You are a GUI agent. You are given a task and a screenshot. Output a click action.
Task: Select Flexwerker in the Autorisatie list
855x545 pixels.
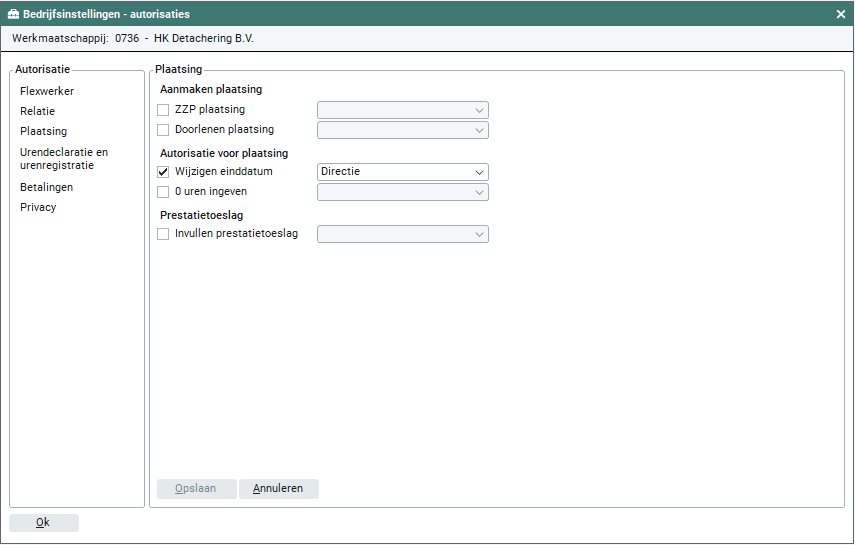[x=47, y=91]
